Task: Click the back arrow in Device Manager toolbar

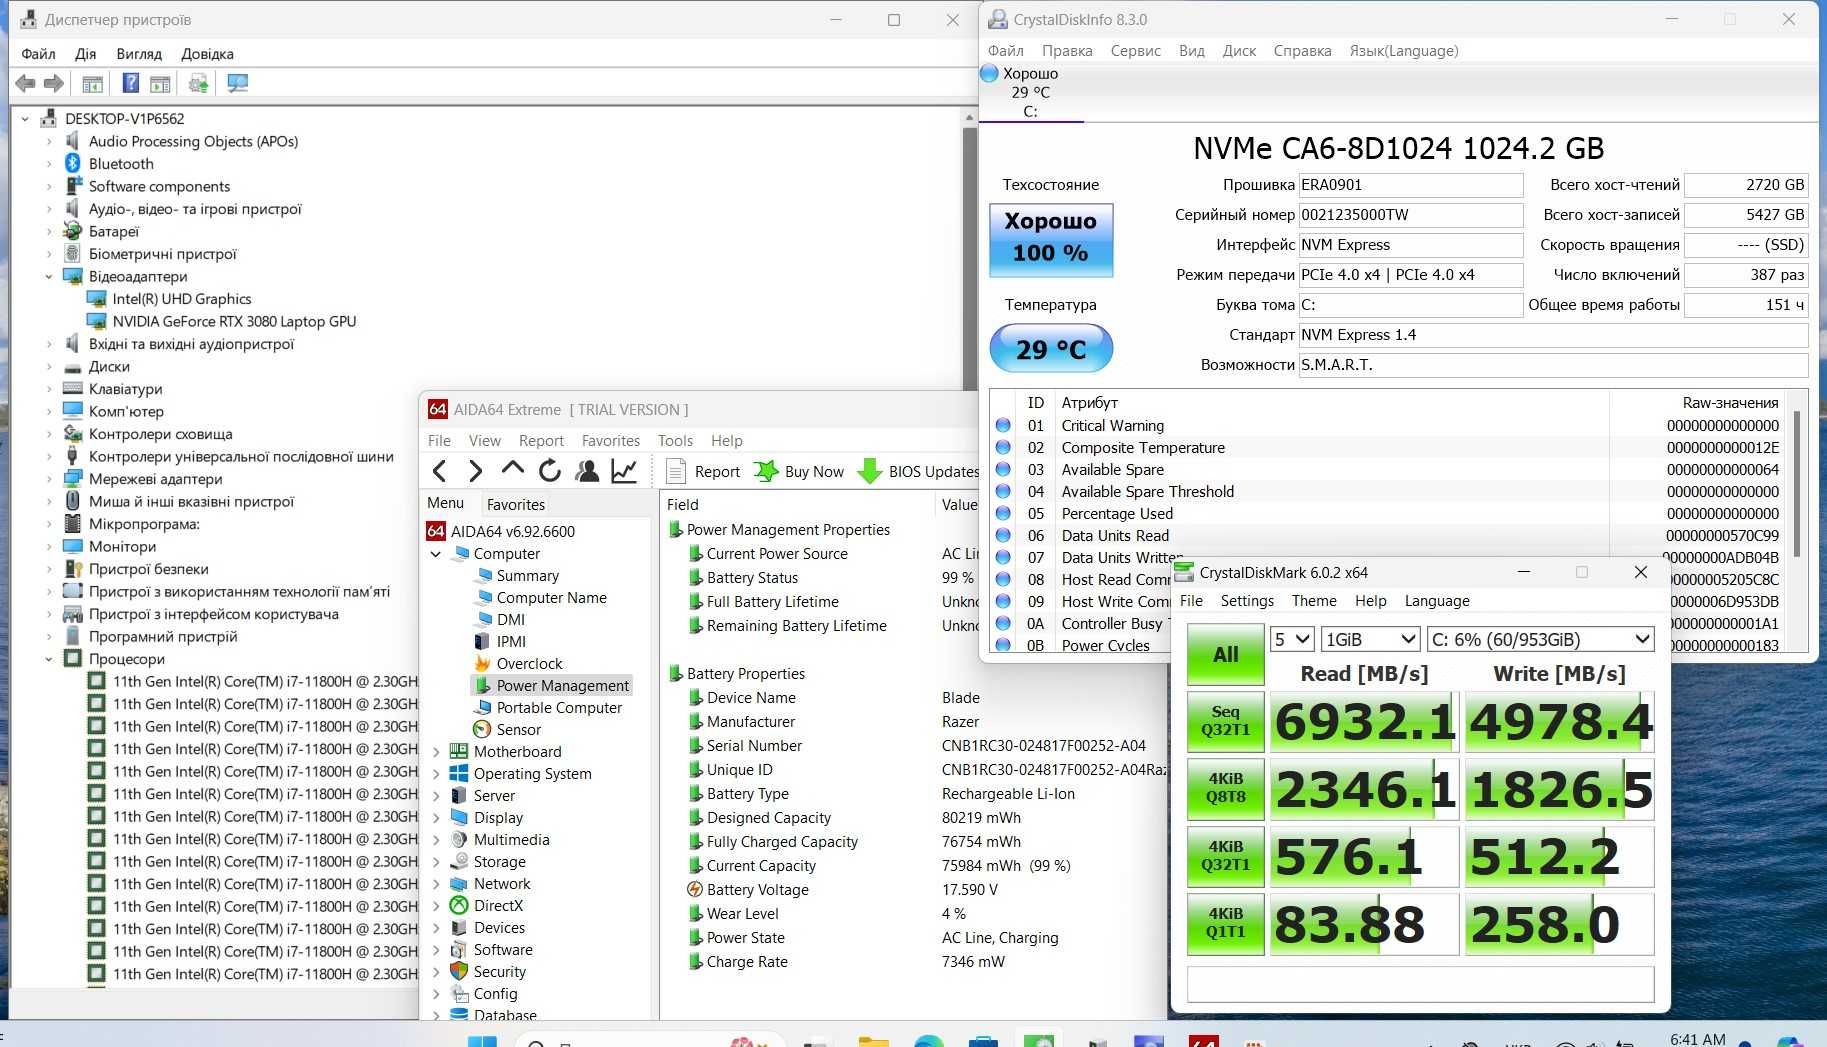Action: [x=25, y=84]
